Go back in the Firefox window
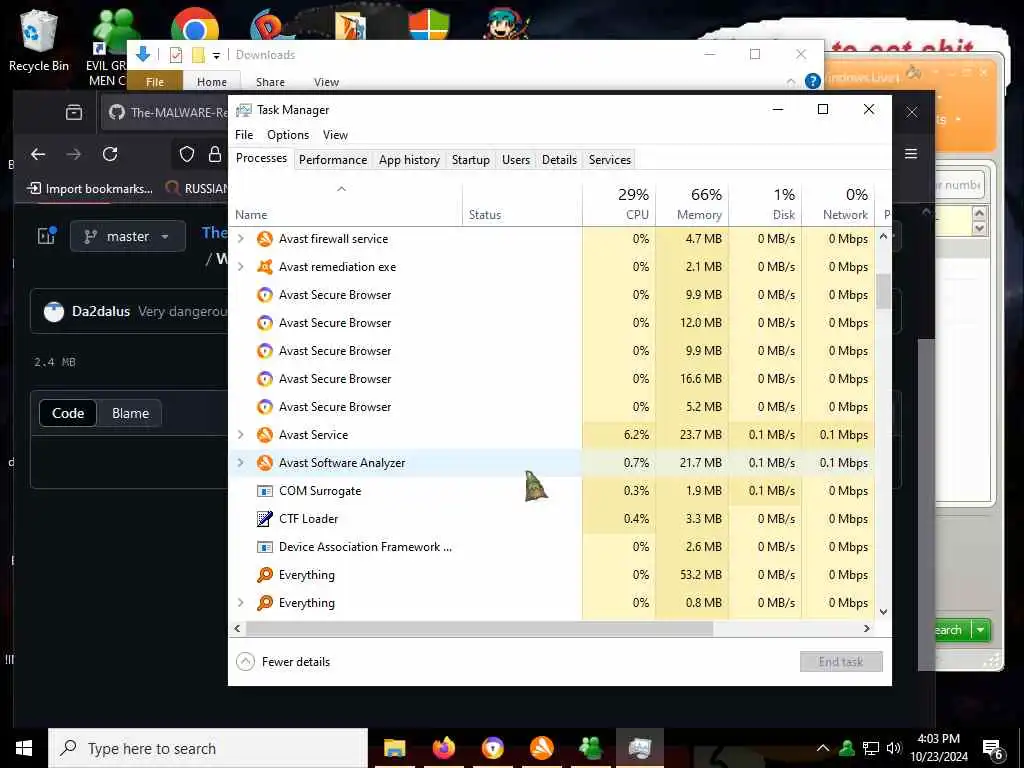The width and height of the screenshot is (1024, 768). click(38, 154)
